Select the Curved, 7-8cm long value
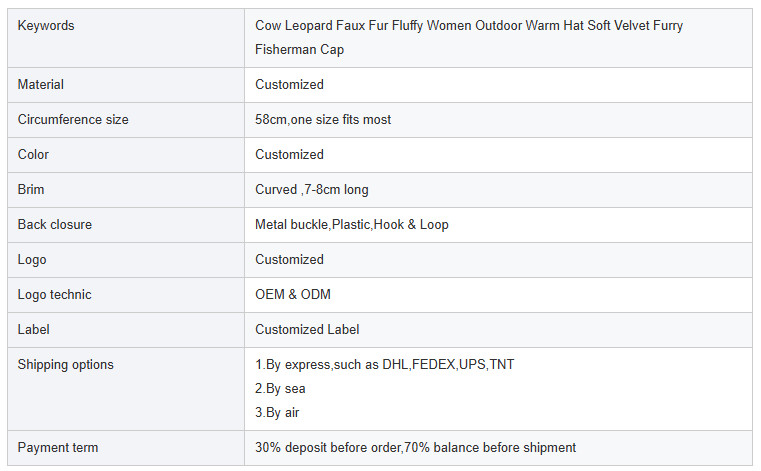The height and width of the screenshot is (471, 761). tap(312, 190)
